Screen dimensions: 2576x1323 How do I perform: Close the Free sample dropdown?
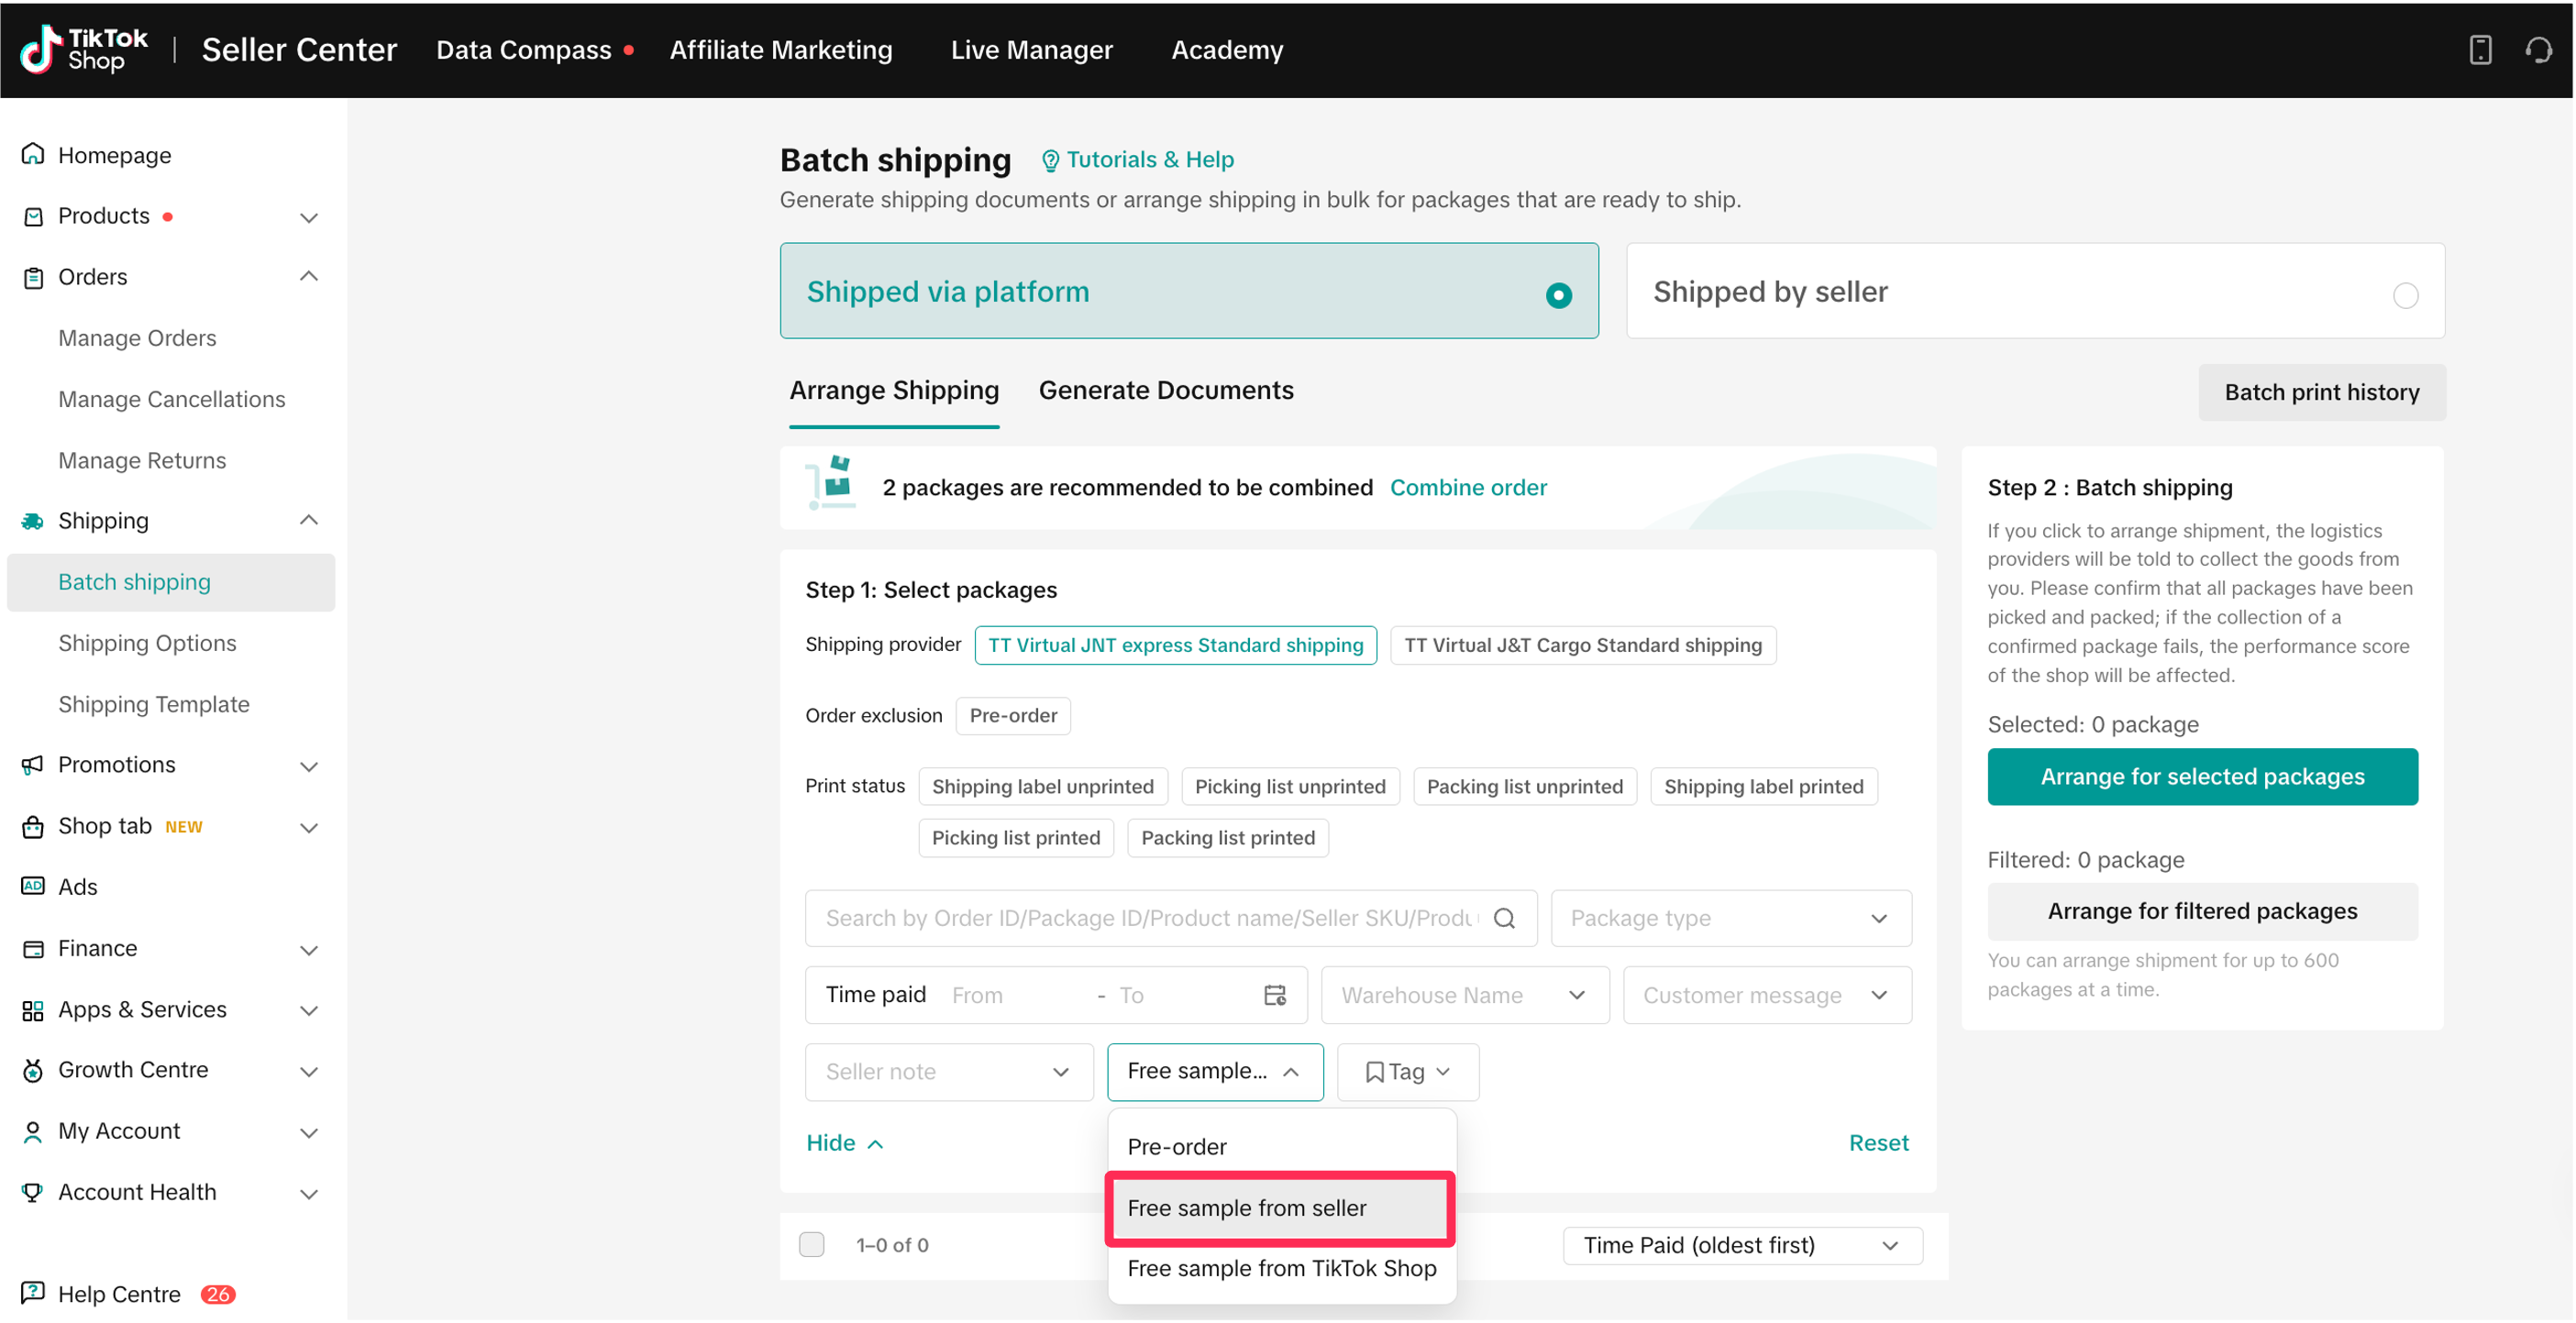(x=1214, y=1072)
